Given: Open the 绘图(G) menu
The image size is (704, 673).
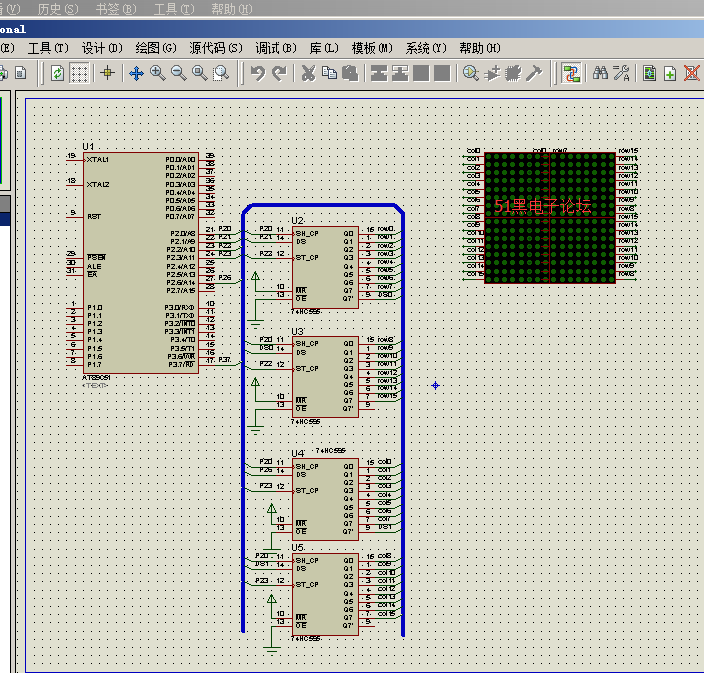Looking at the screenshot, I should [x=156, y=48].
